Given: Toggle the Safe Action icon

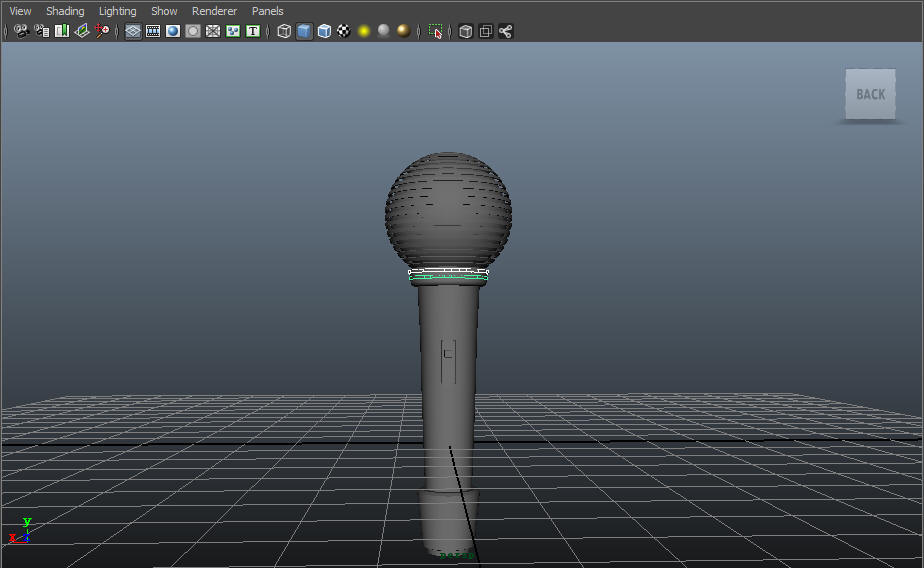Looking at the screenshot, I should [233, 31].
